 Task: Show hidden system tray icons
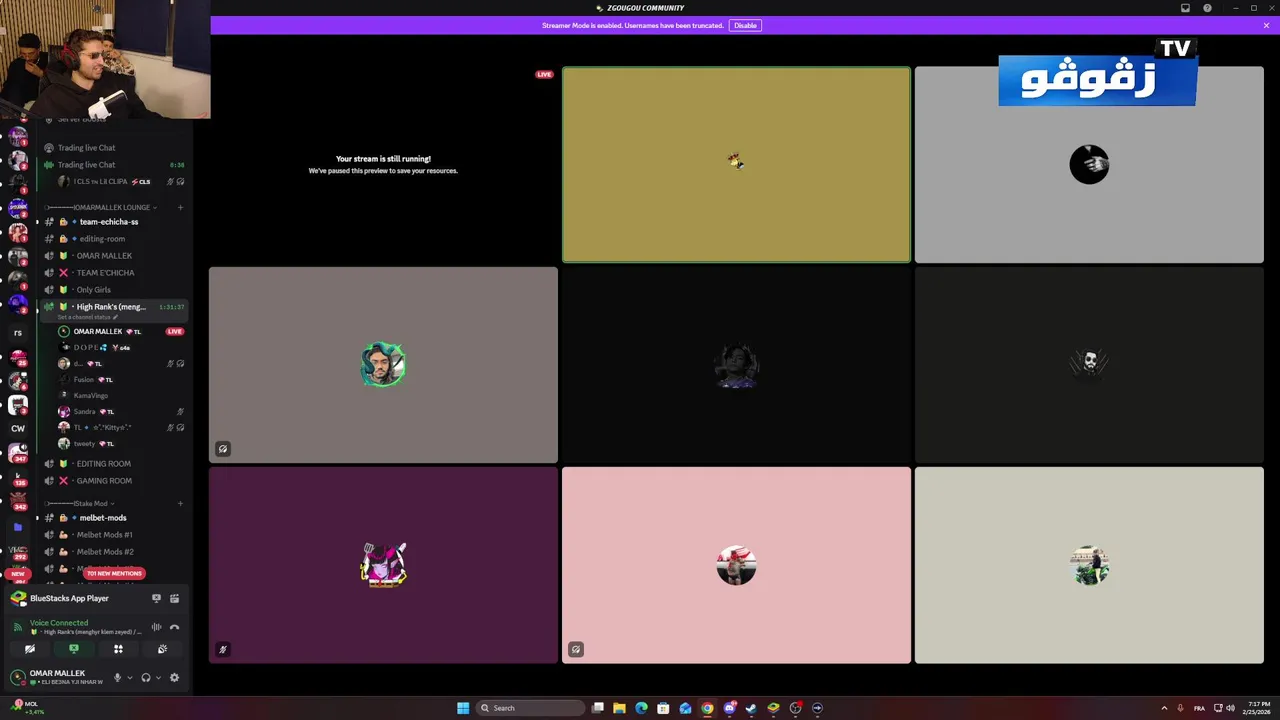(x=1164, y=708)
